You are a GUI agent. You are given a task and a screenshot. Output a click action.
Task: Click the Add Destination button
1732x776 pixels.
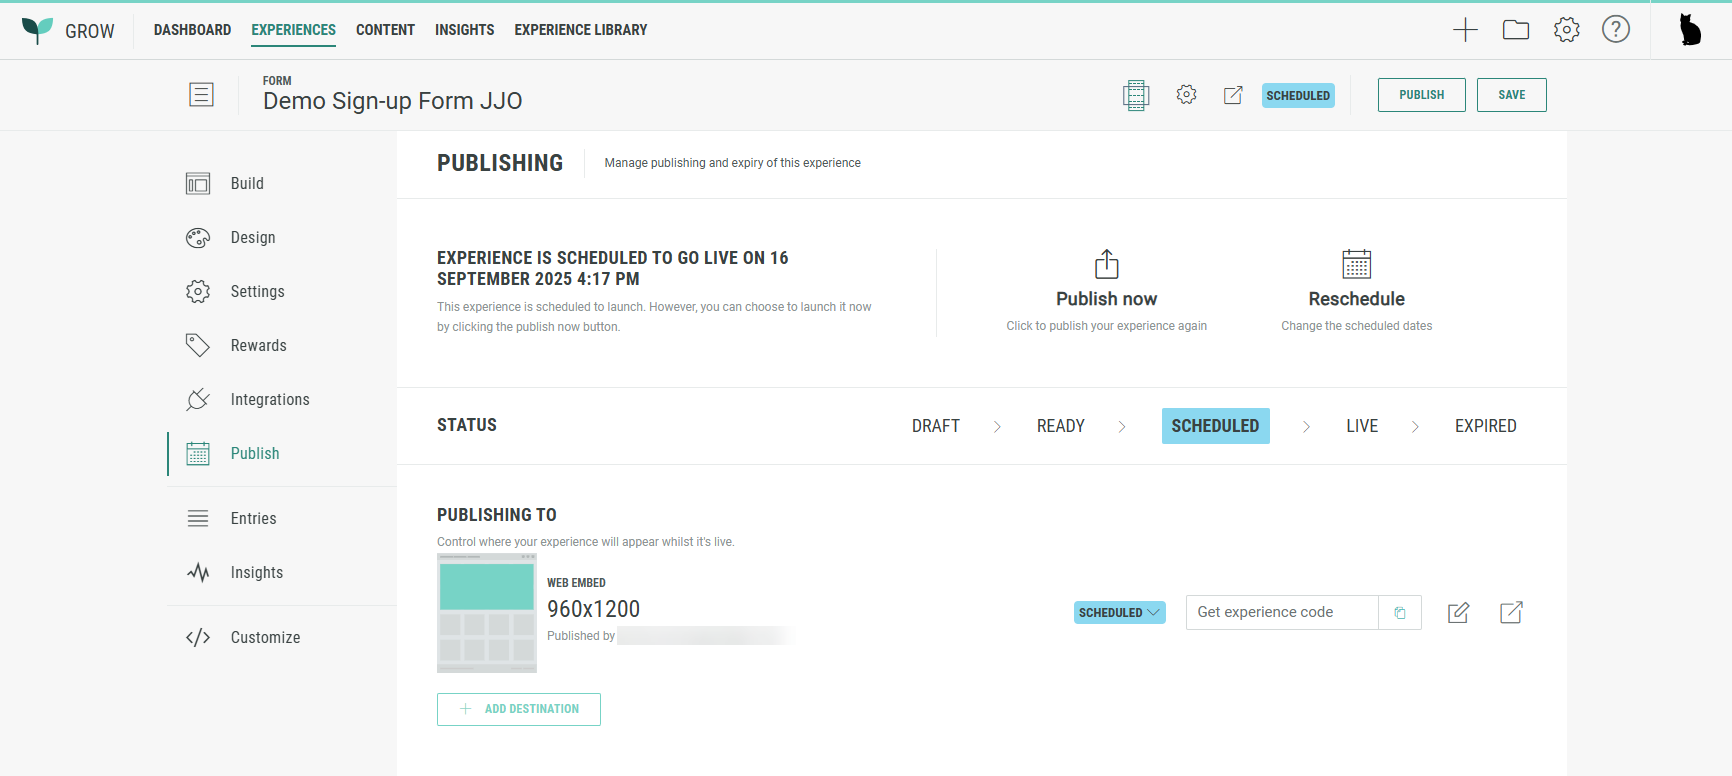click(x=519, y=709)
